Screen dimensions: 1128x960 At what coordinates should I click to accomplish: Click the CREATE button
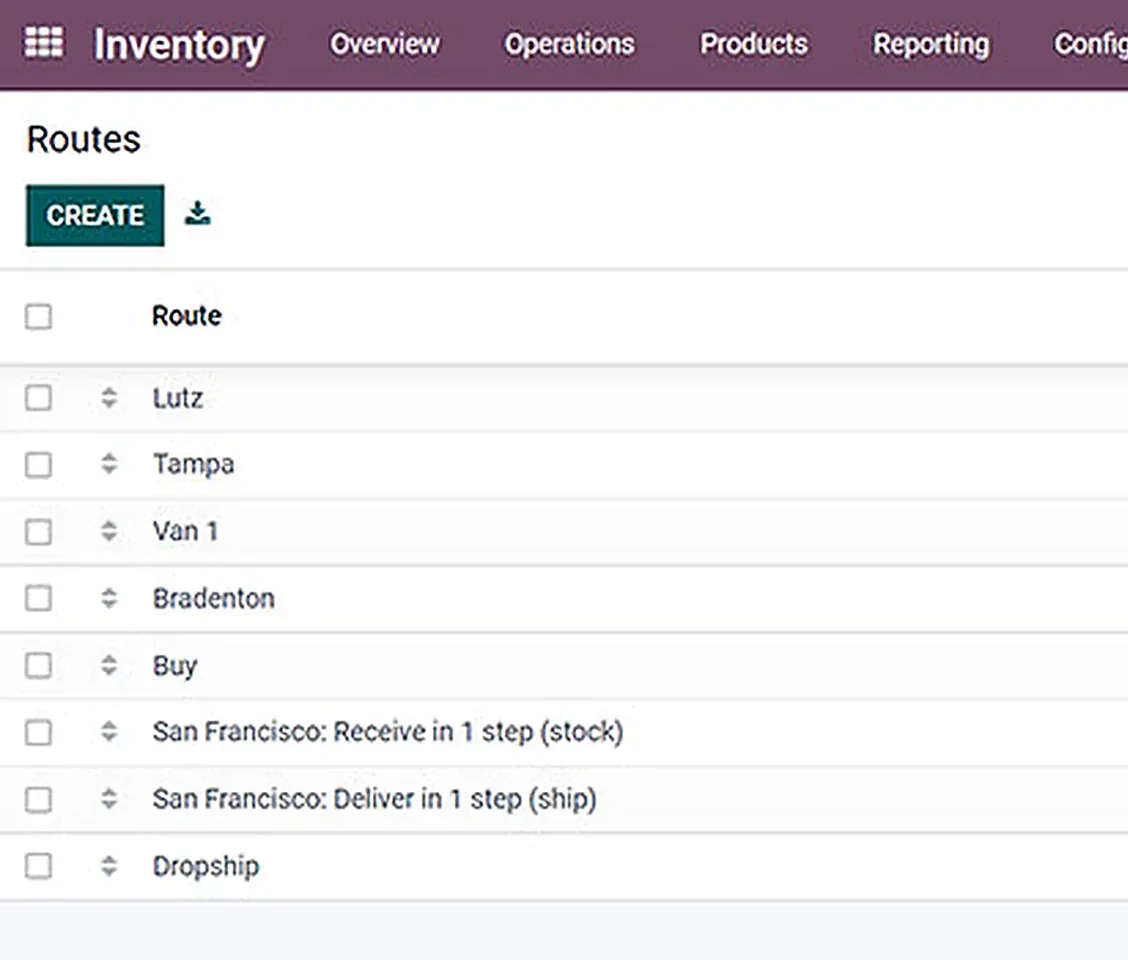(95, 215)
